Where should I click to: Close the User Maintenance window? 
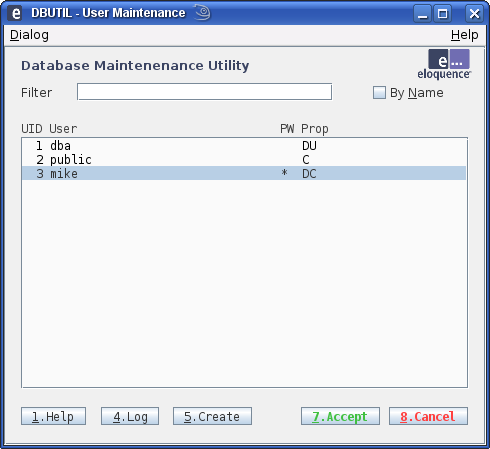click(x=474, y=14)
